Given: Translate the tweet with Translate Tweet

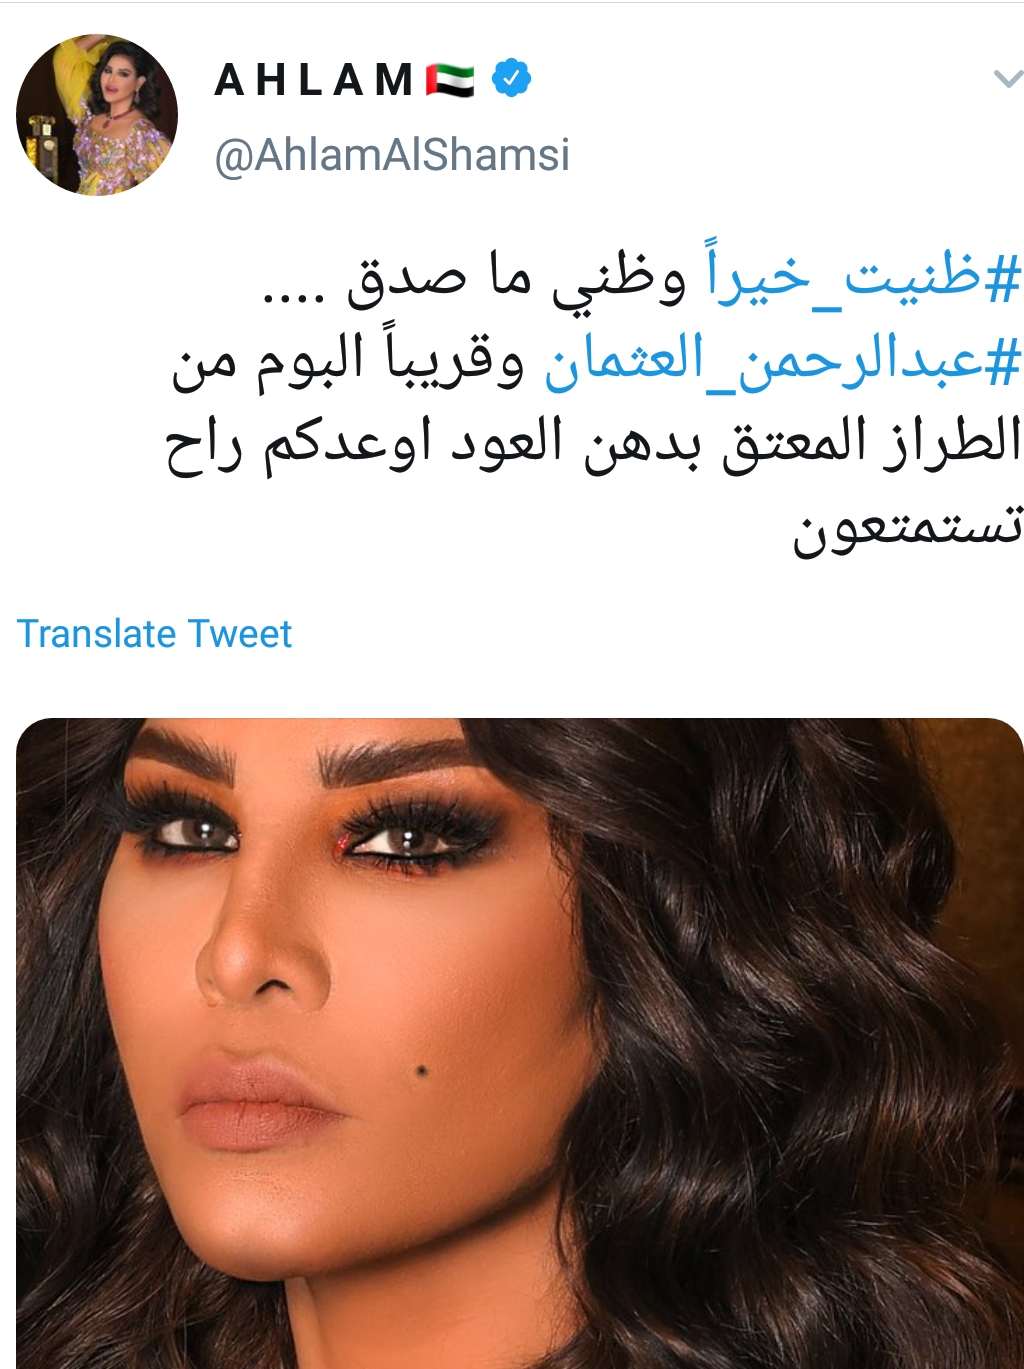Looking at the screenshot, I should click(154, 634).
